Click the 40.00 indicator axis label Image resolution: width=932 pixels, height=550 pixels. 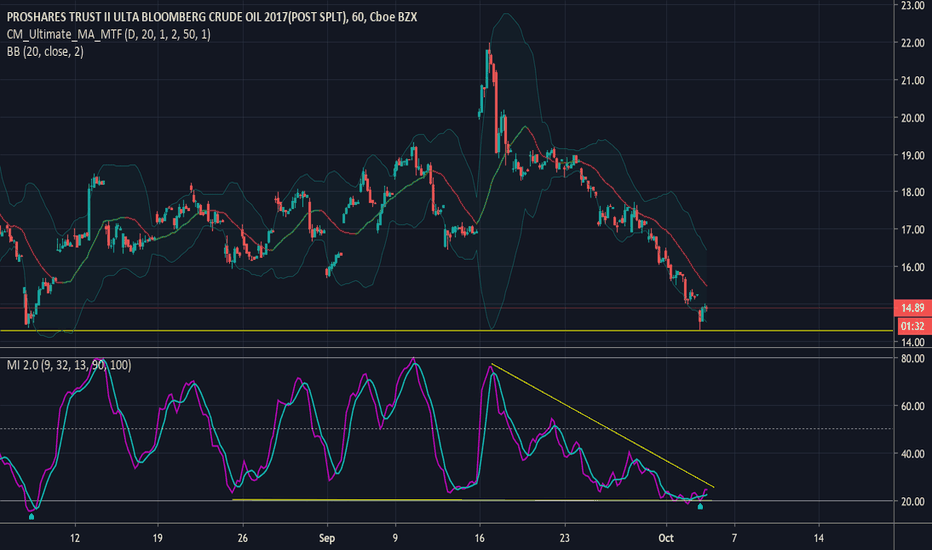912,454
